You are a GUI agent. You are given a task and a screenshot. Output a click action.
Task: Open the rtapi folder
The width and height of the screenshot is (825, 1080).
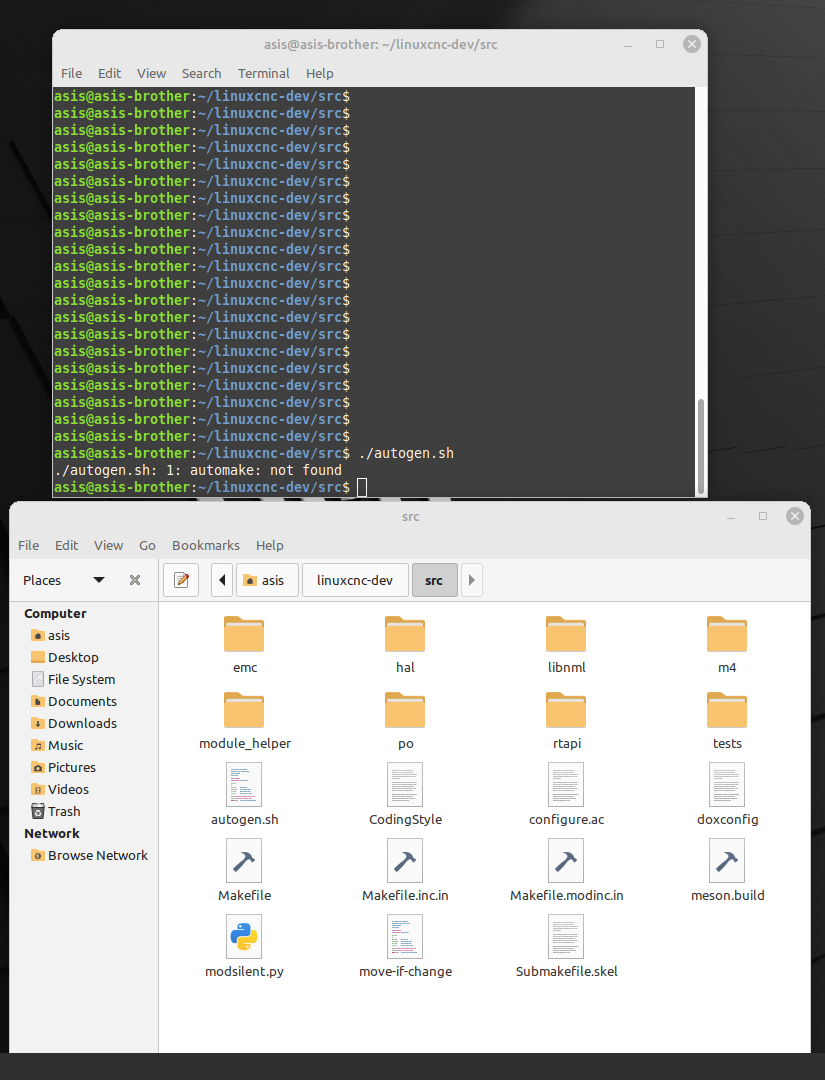pos(566,709)
